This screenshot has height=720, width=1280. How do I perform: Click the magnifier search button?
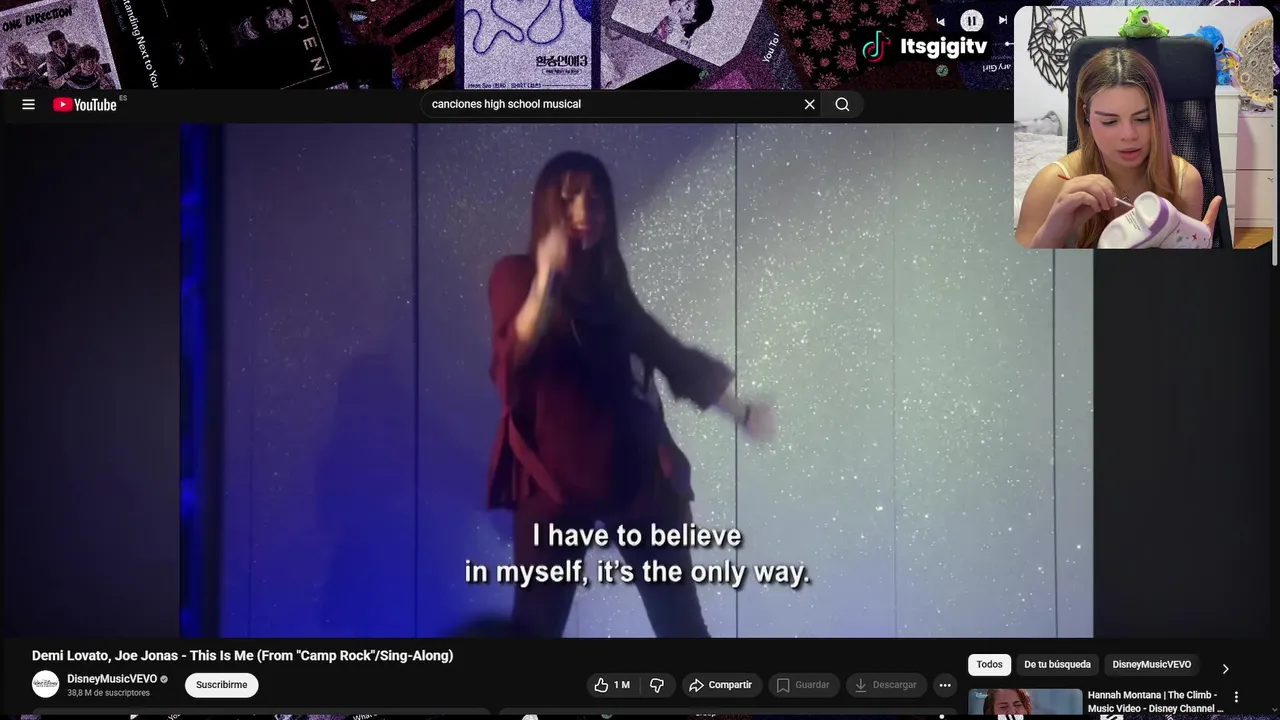[x=842, y=104]
